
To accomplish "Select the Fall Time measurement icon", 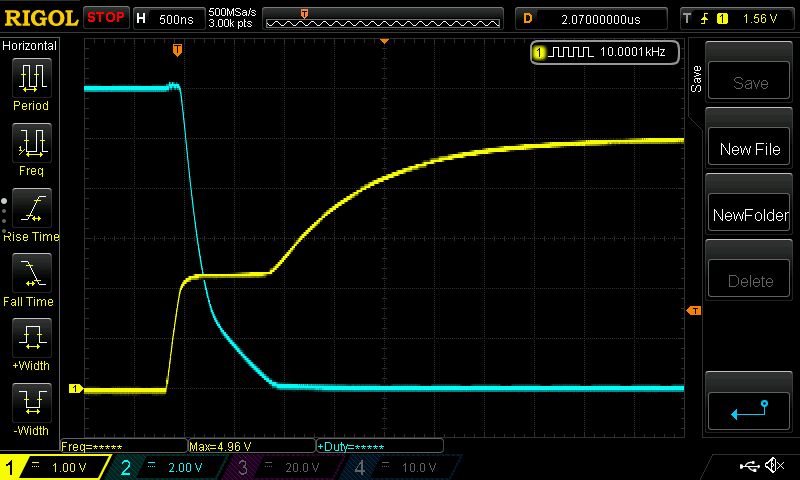I will (32, 273).
